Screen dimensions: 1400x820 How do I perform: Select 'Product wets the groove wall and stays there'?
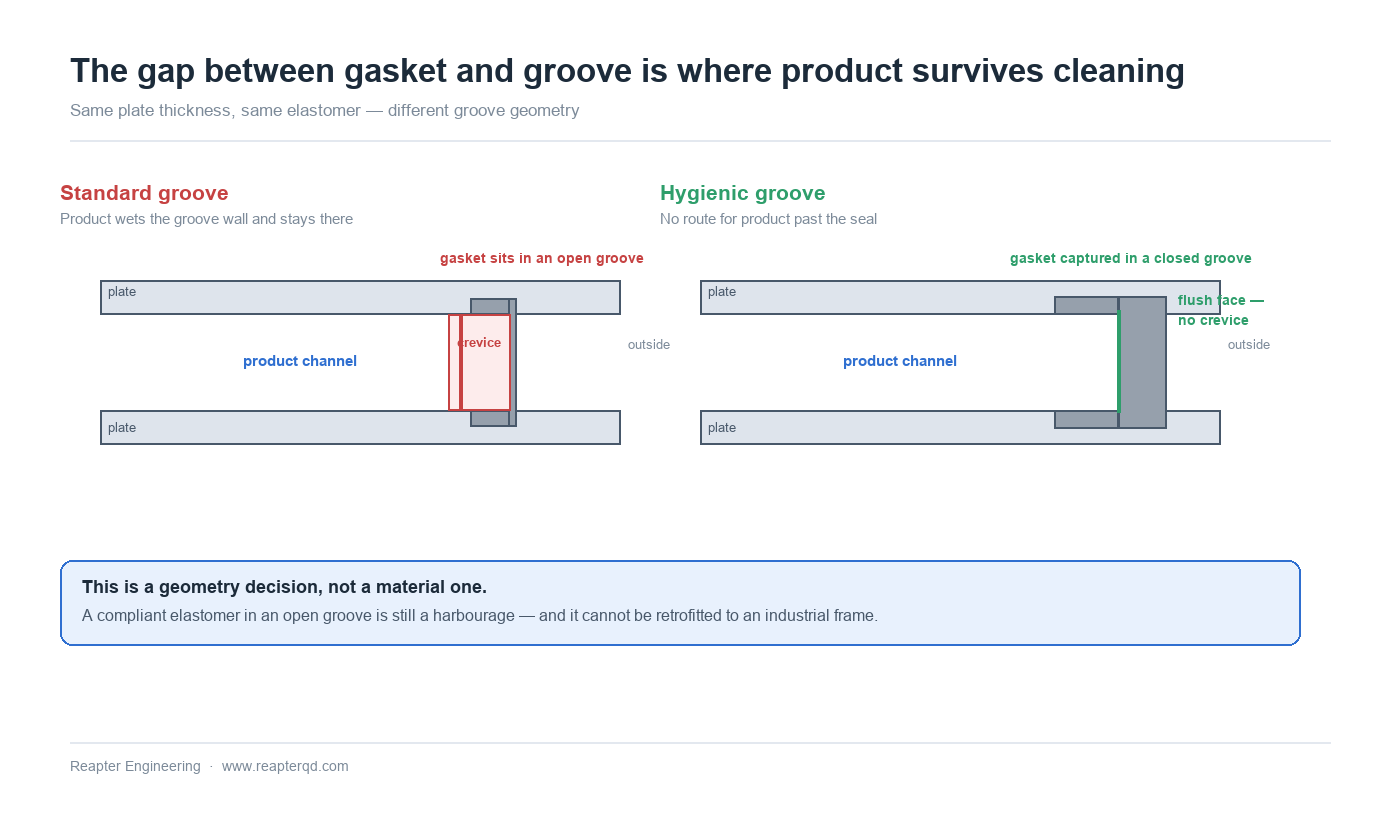(x=206, y=219)
